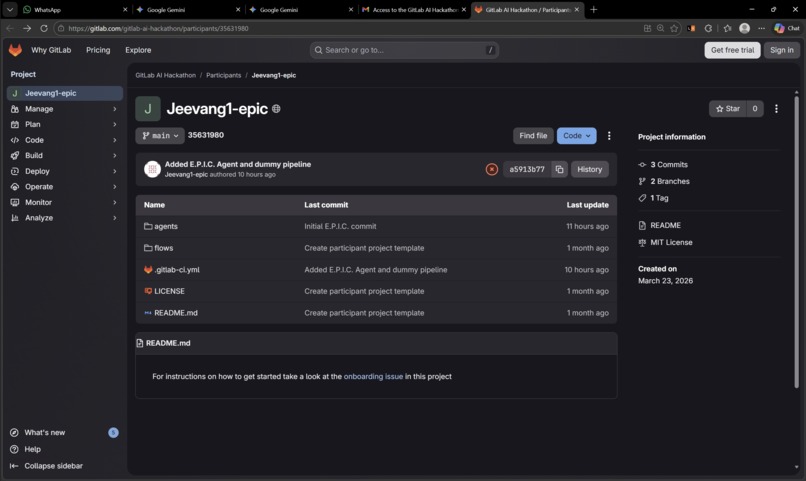
Task: Open the Explore menu item
Action: coord(138,50)
